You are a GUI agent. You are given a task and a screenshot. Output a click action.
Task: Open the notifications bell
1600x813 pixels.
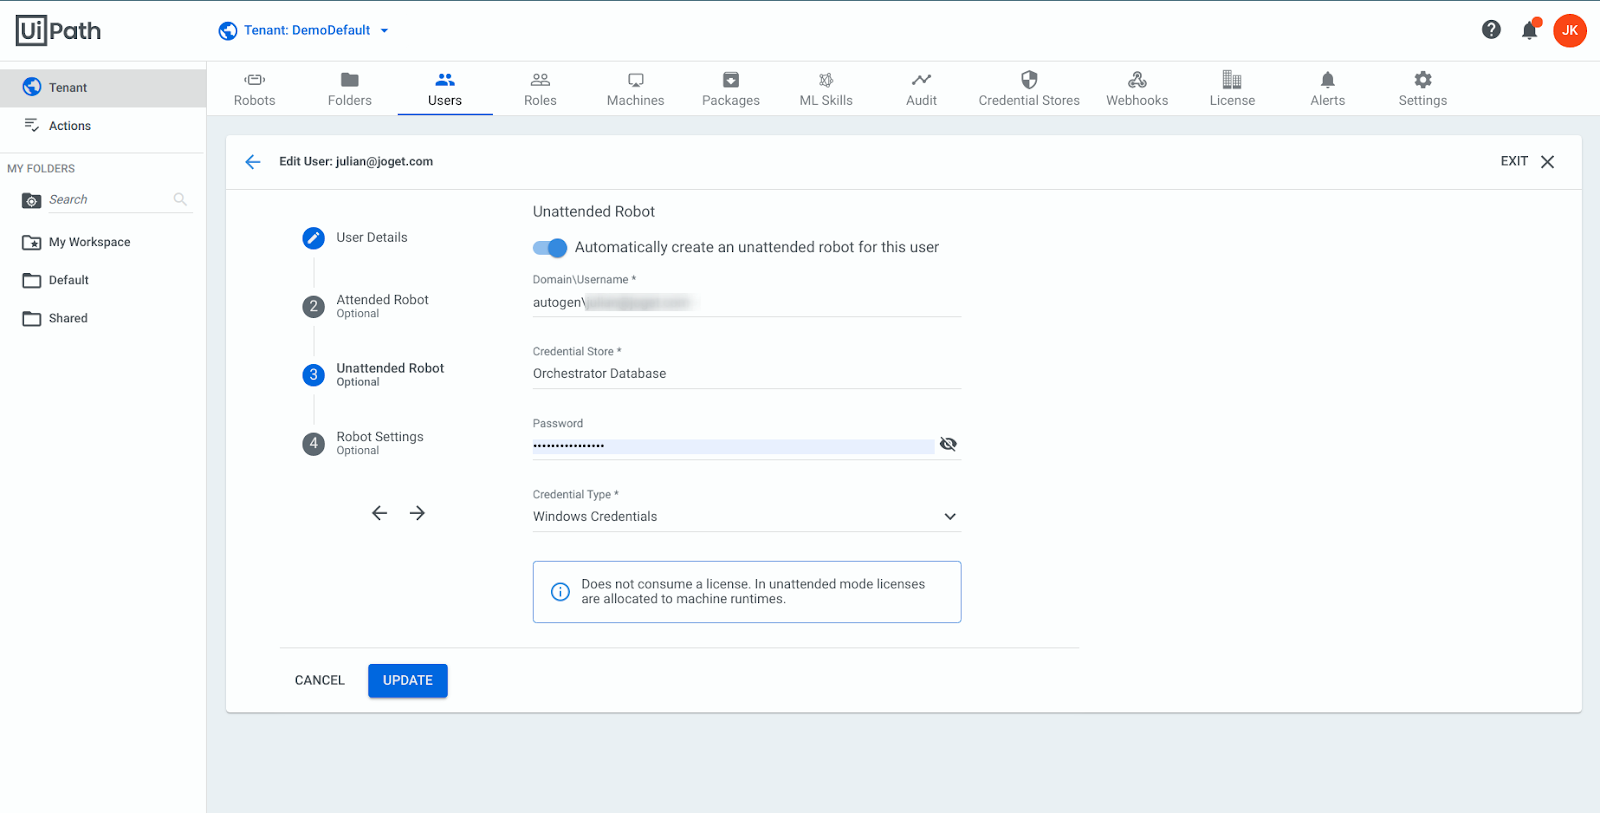point(1529,30)
